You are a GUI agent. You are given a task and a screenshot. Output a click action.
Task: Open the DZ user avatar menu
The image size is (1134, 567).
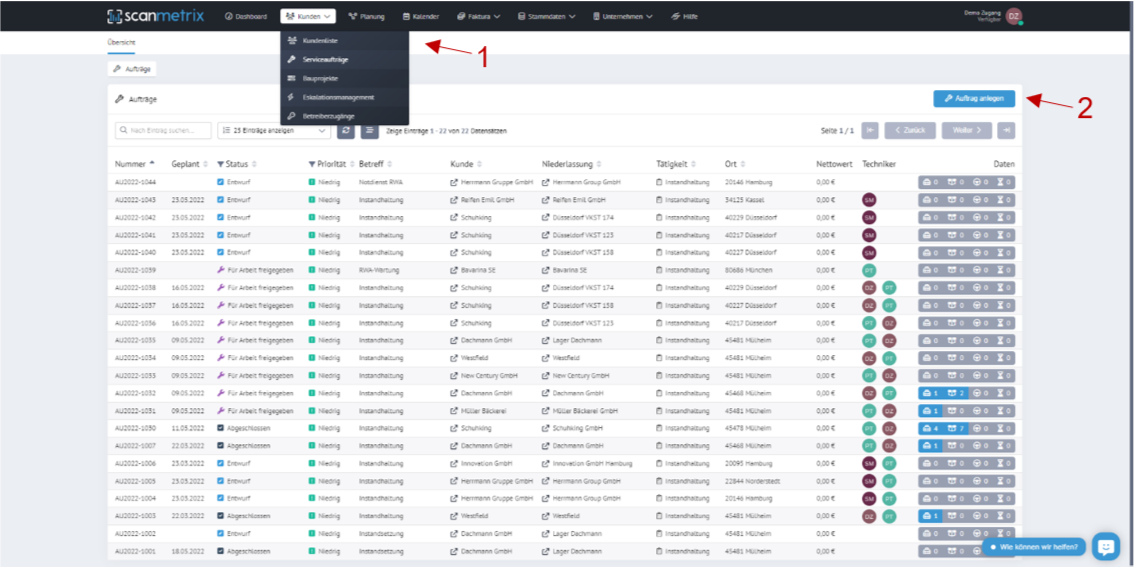coord(1013,16)
